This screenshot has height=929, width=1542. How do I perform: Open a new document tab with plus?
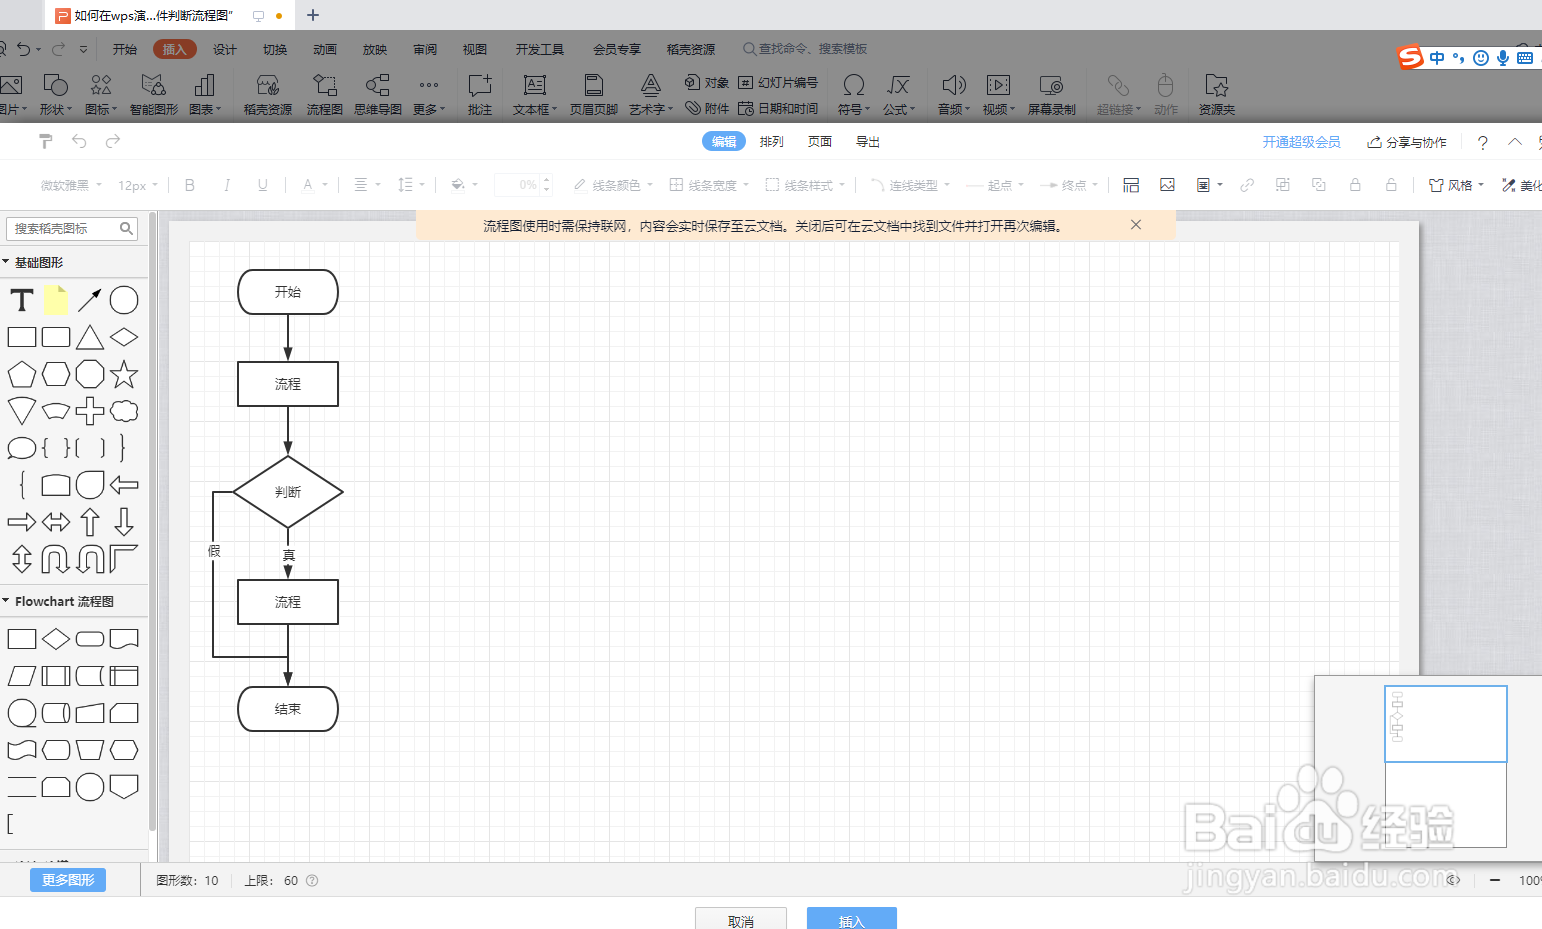click(313, 15)
